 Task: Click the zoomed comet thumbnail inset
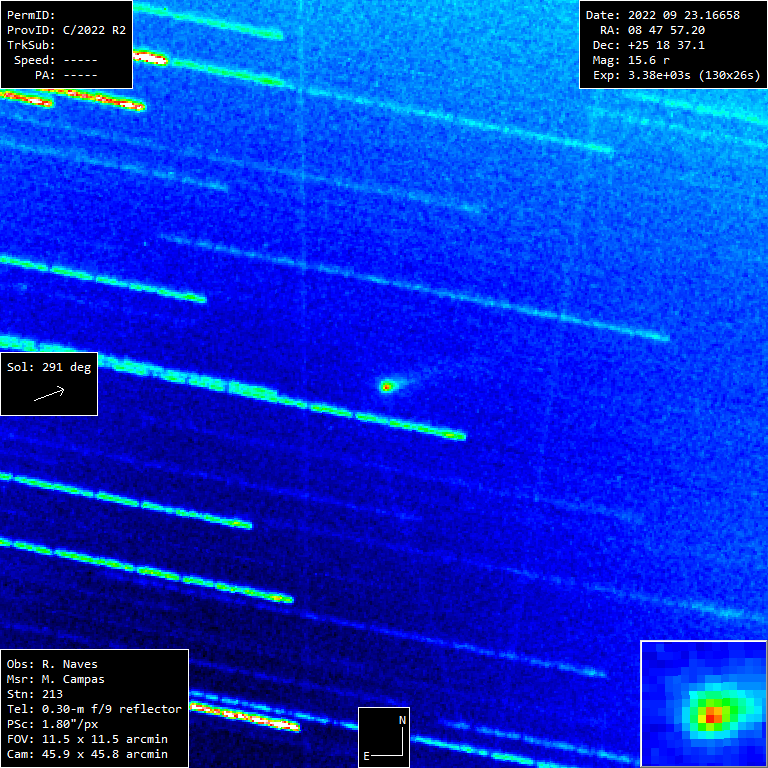704,704
